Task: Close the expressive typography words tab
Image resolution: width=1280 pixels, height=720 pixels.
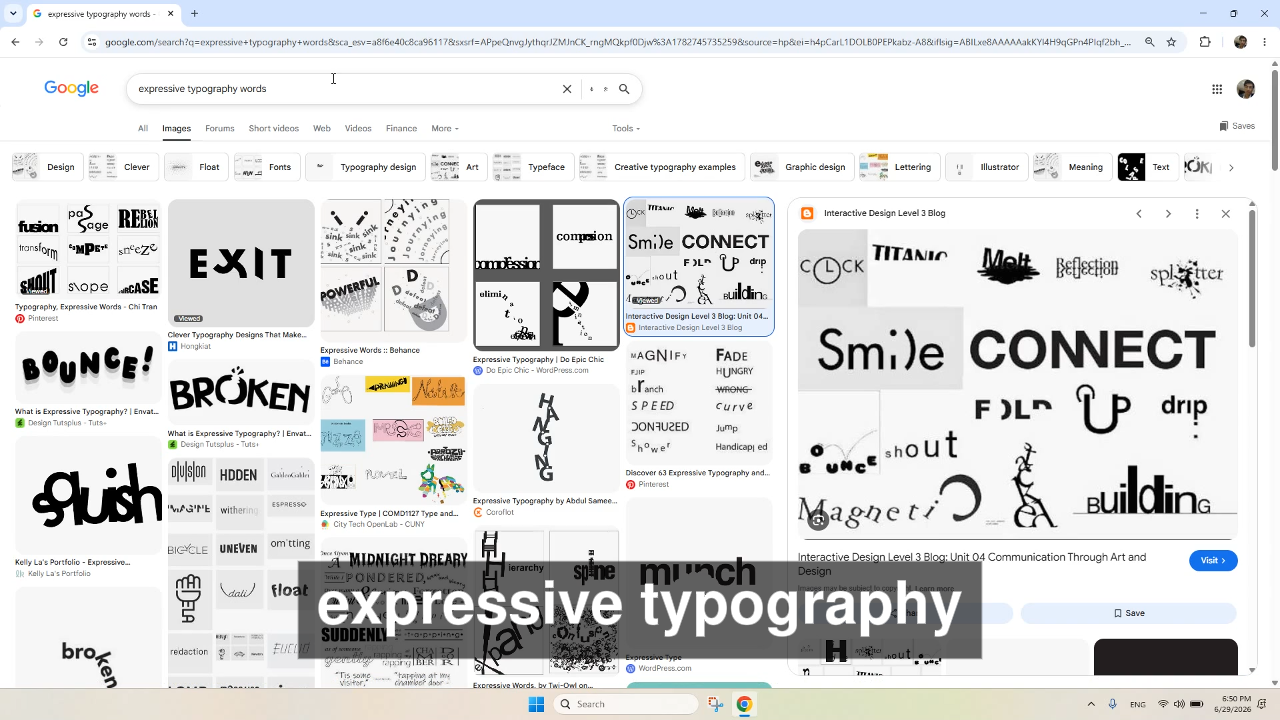Action: tap(171, 14)
